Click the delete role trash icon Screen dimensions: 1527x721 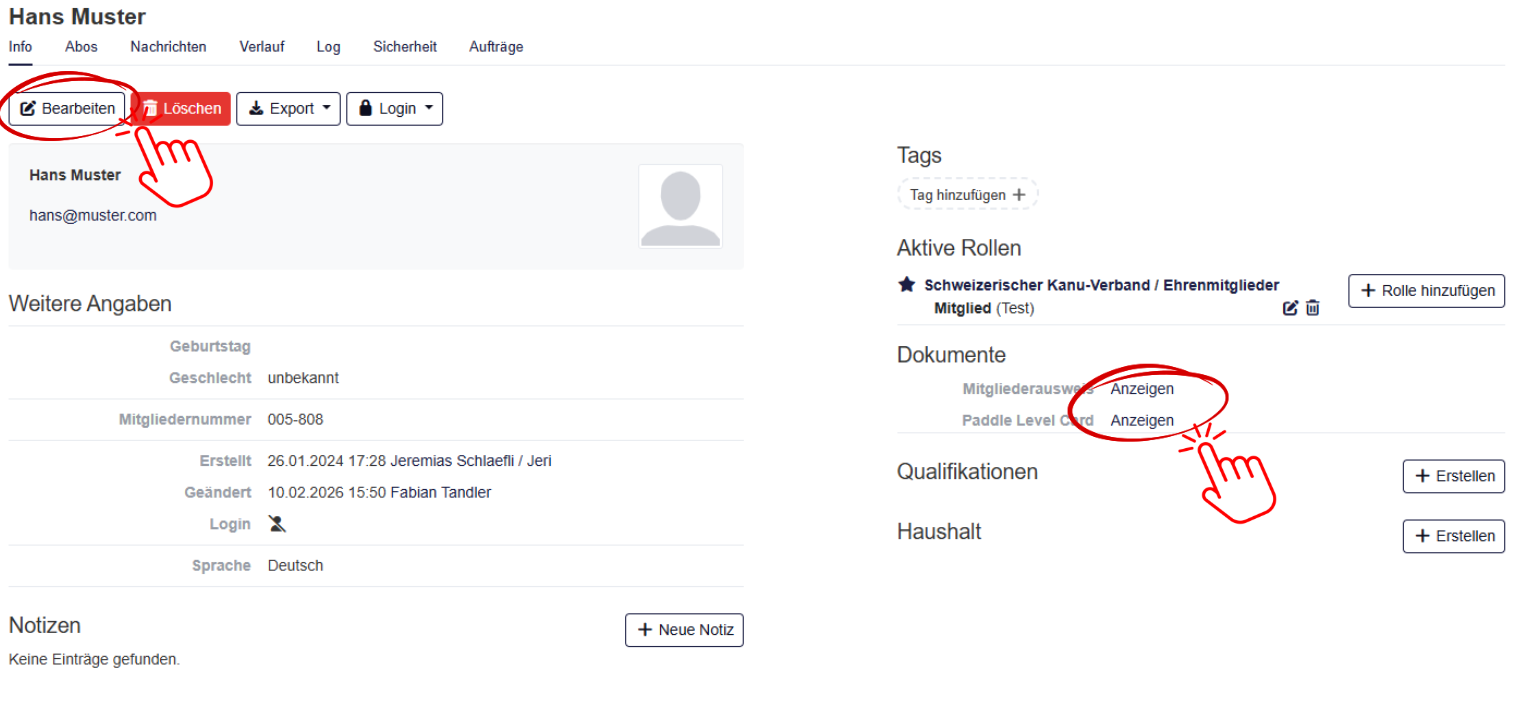pyautogui.click(x=1313, y=308)
